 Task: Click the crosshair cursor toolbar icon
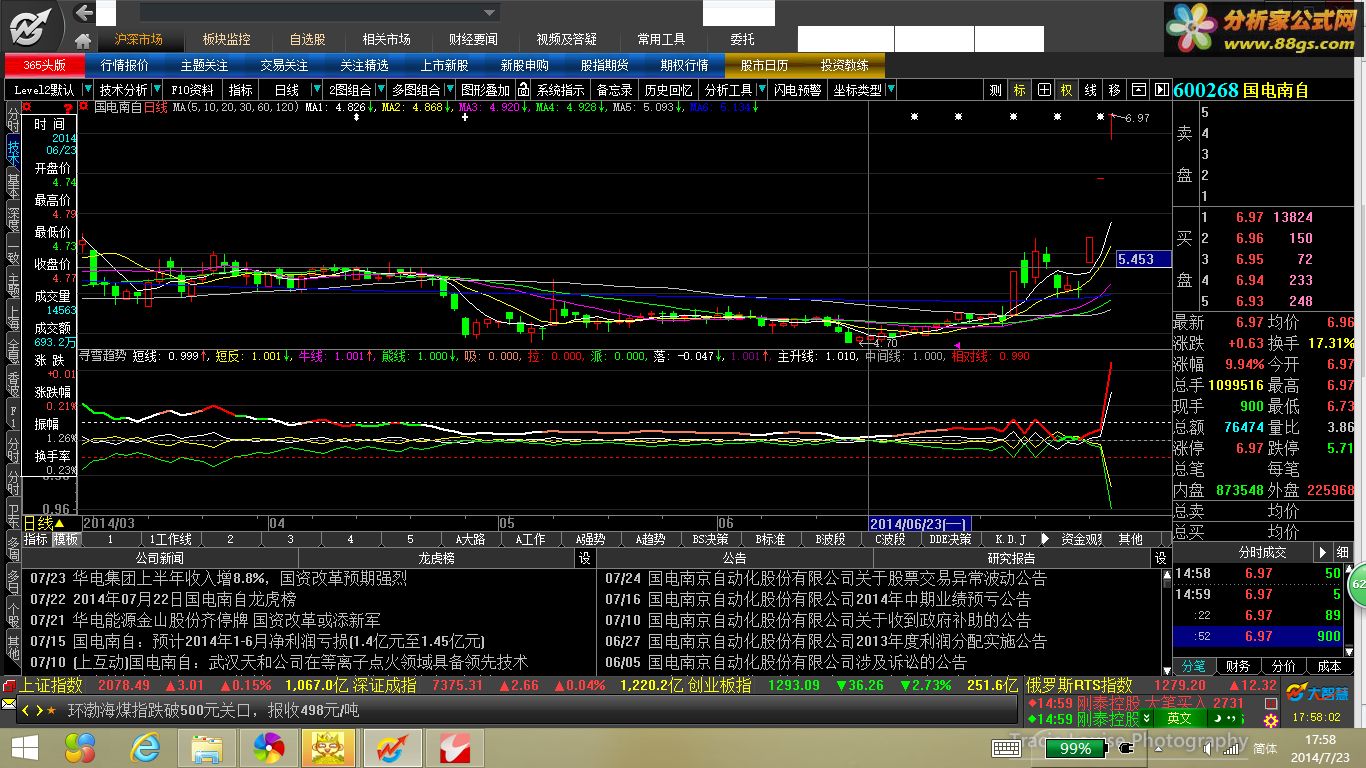tap(1043, 90)
